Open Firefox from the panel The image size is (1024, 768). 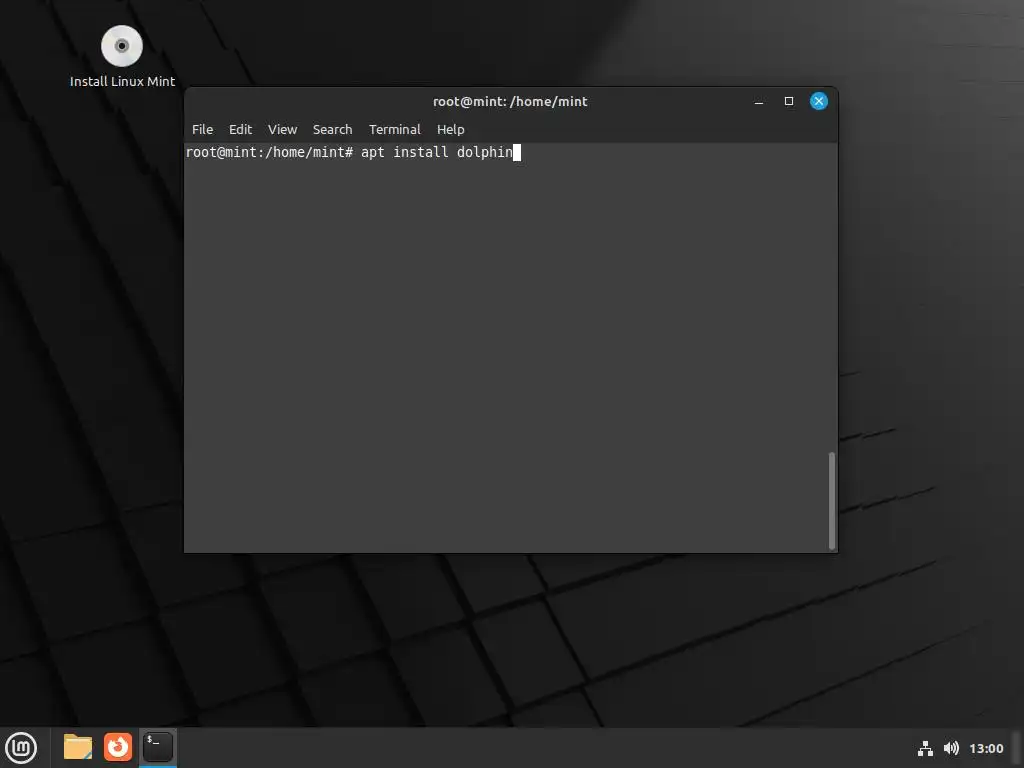[118, 747]
